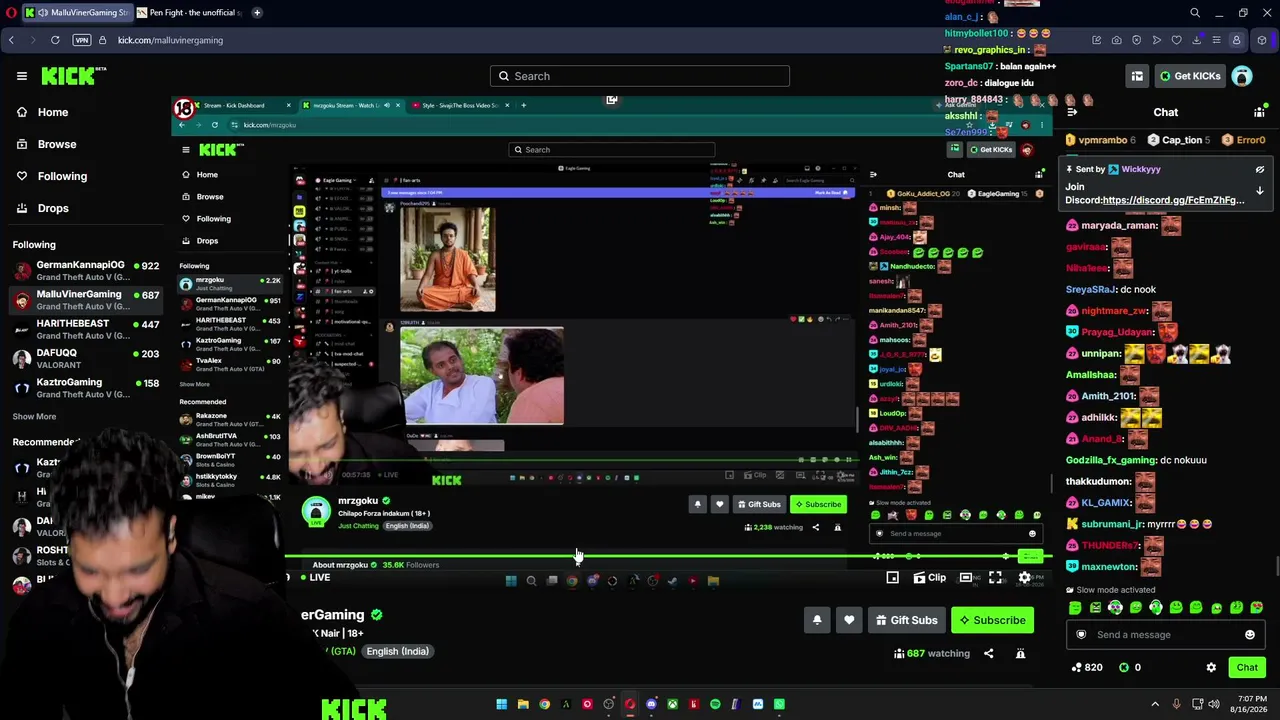Collapse the Kick sidebar hamburger menu

[x=21, y=76]
